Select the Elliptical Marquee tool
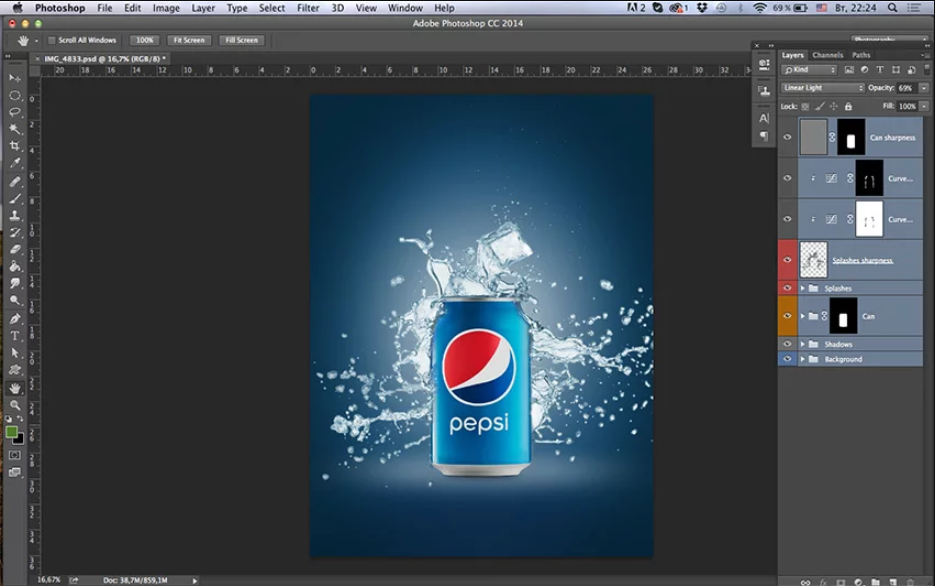This screenshot has width=935, height=586. point(15,95)
